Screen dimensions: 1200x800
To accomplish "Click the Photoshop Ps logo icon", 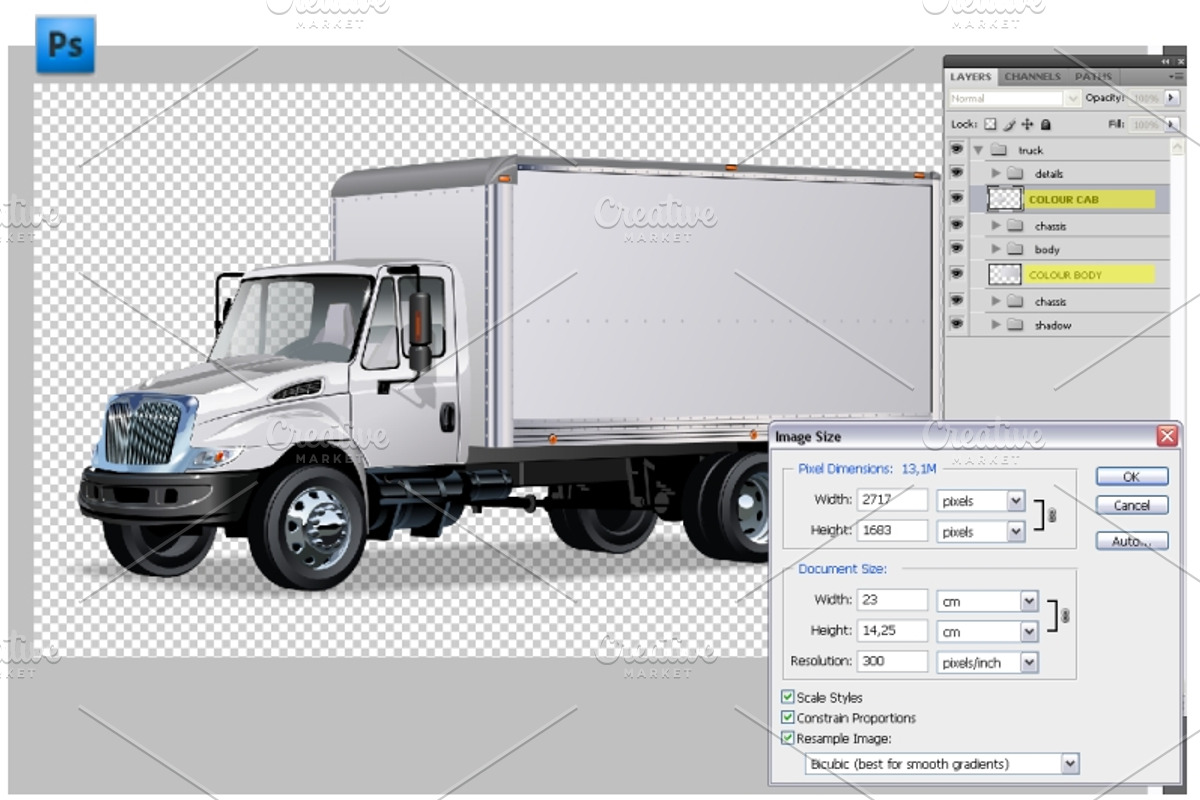I will 65,45.
